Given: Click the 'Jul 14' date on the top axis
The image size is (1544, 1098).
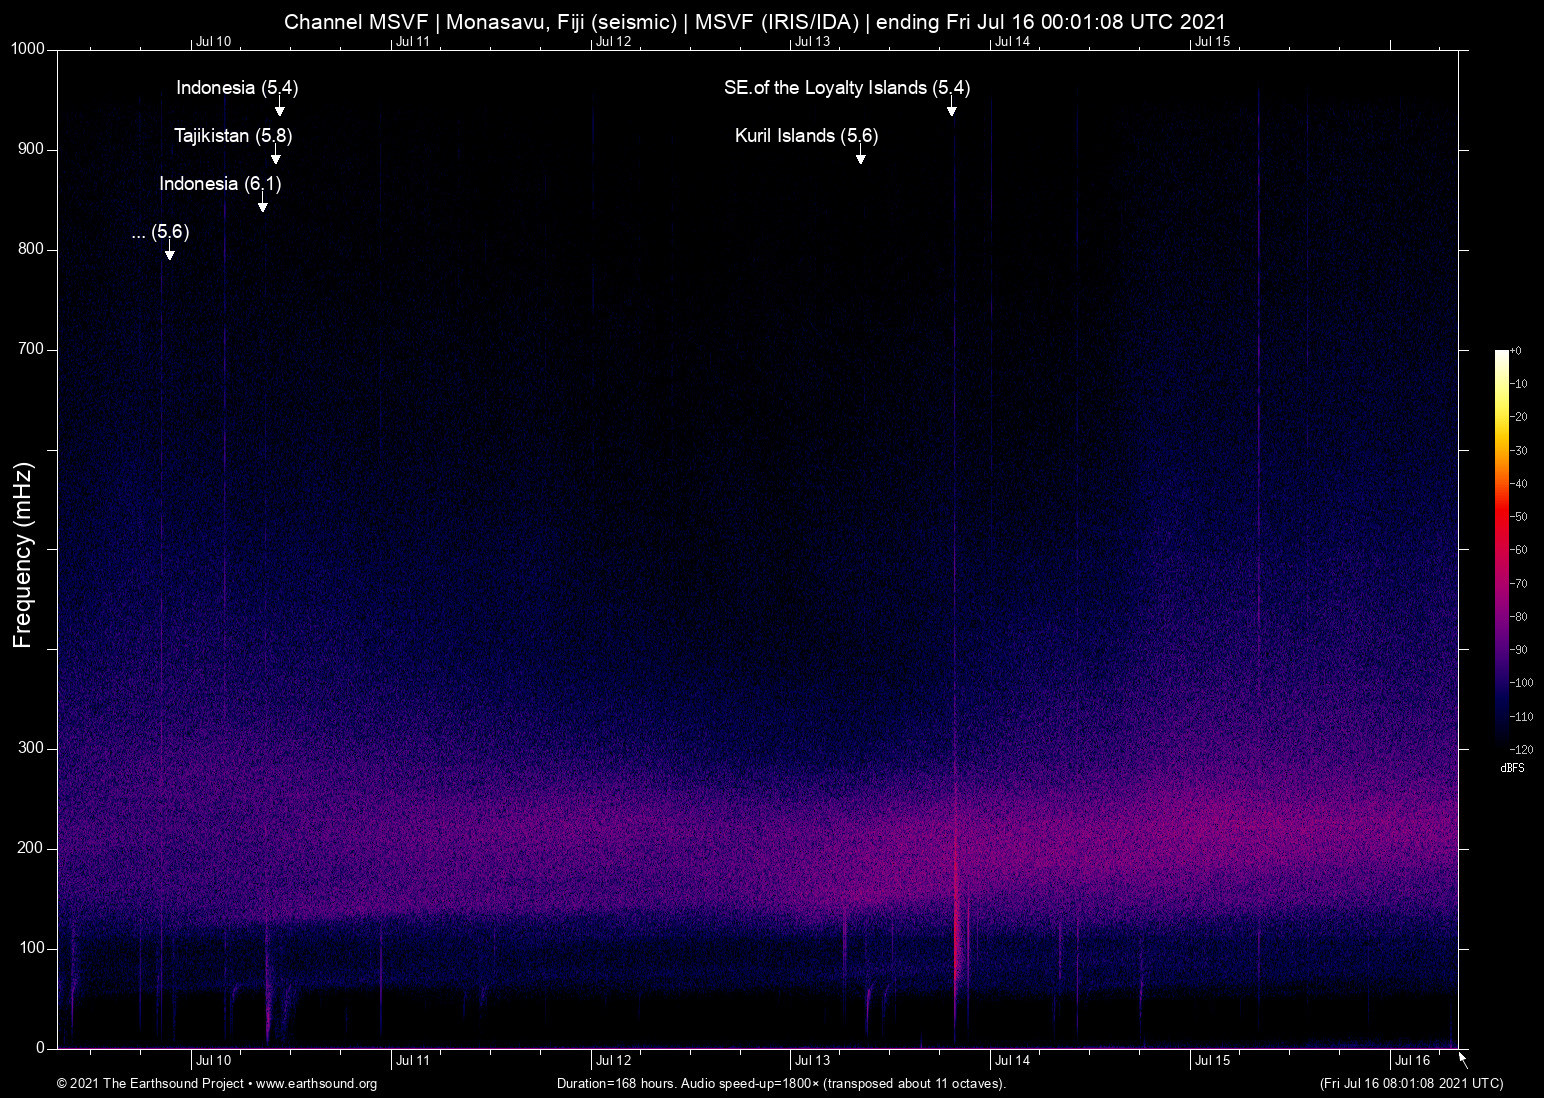Looking at the screenshot, I should click(x=1013, y=42).
